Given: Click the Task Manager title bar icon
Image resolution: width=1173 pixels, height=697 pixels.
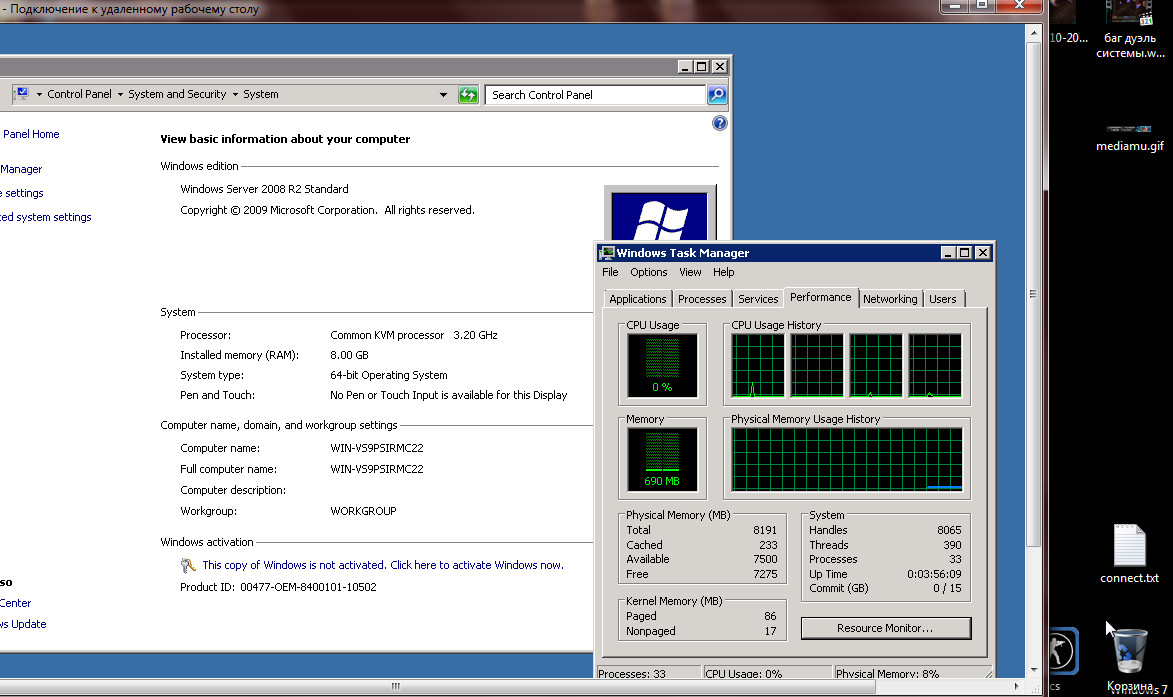Looking at the screenshot, I should point(607,253).
